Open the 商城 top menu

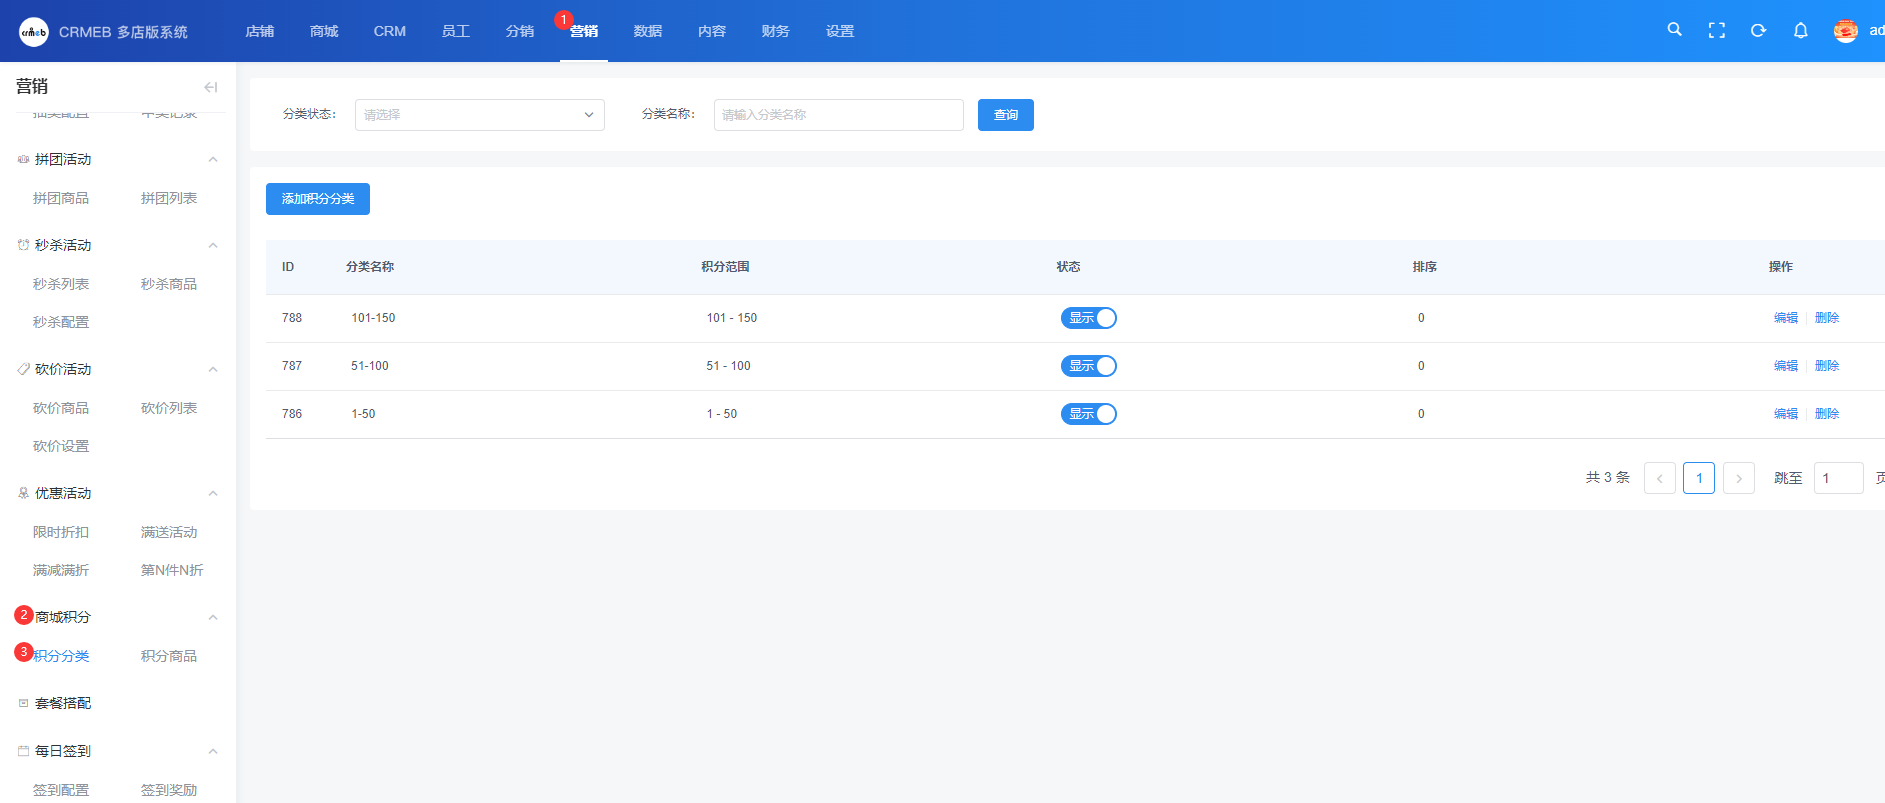coord(324,31)
